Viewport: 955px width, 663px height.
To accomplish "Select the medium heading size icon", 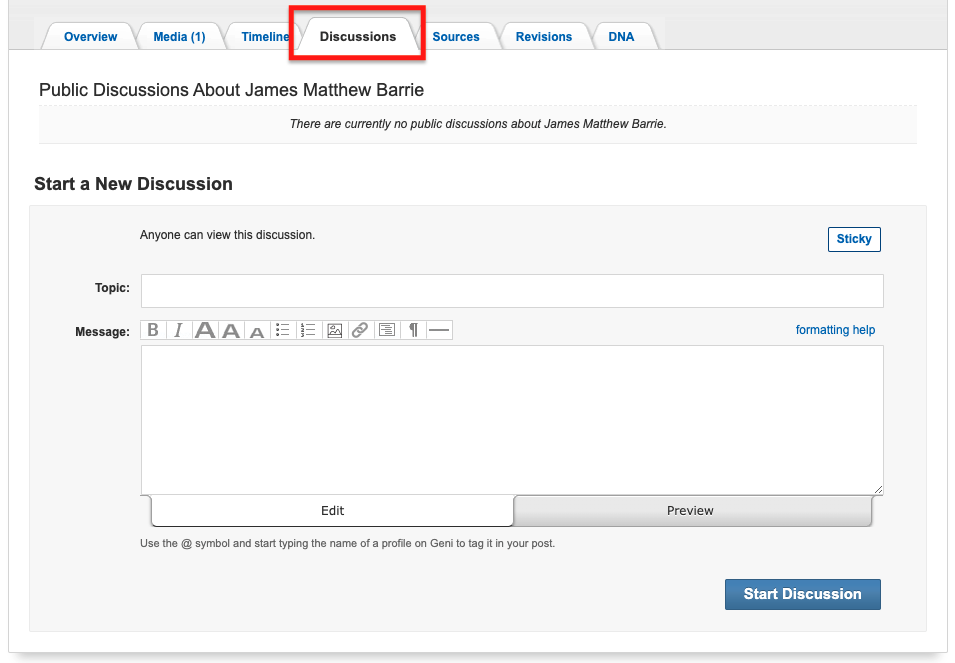I will pos(231,330).
